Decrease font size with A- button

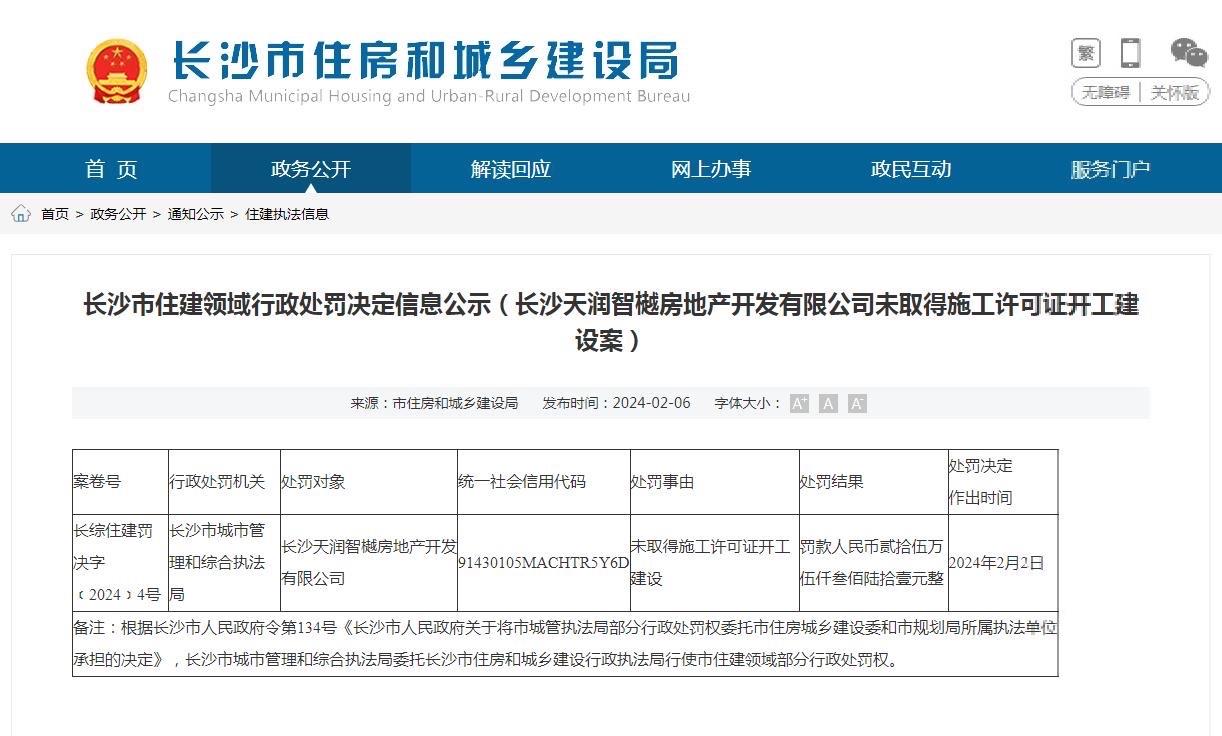coord(857,403)
